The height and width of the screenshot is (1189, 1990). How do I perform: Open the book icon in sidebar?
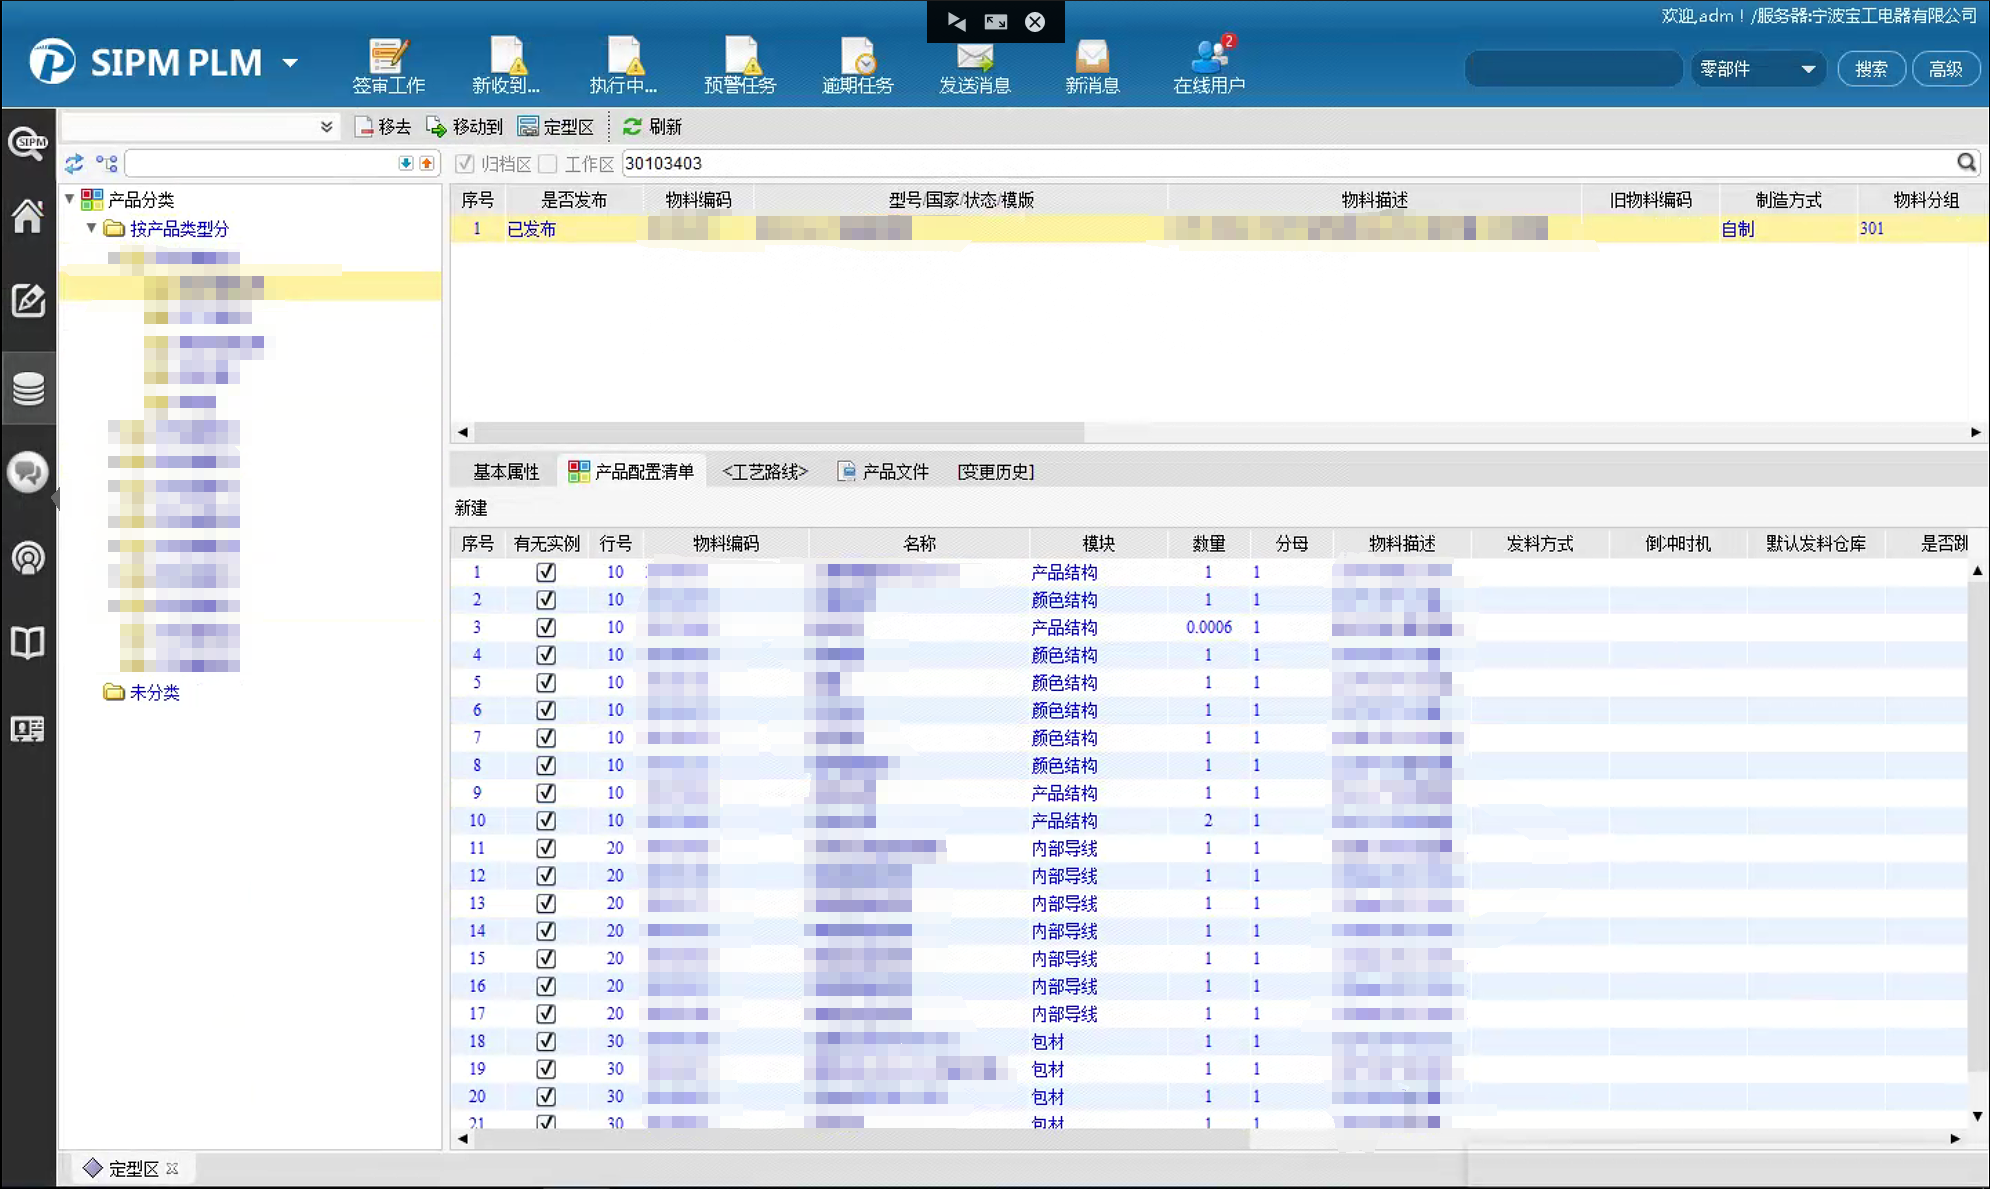pos(28,643)
